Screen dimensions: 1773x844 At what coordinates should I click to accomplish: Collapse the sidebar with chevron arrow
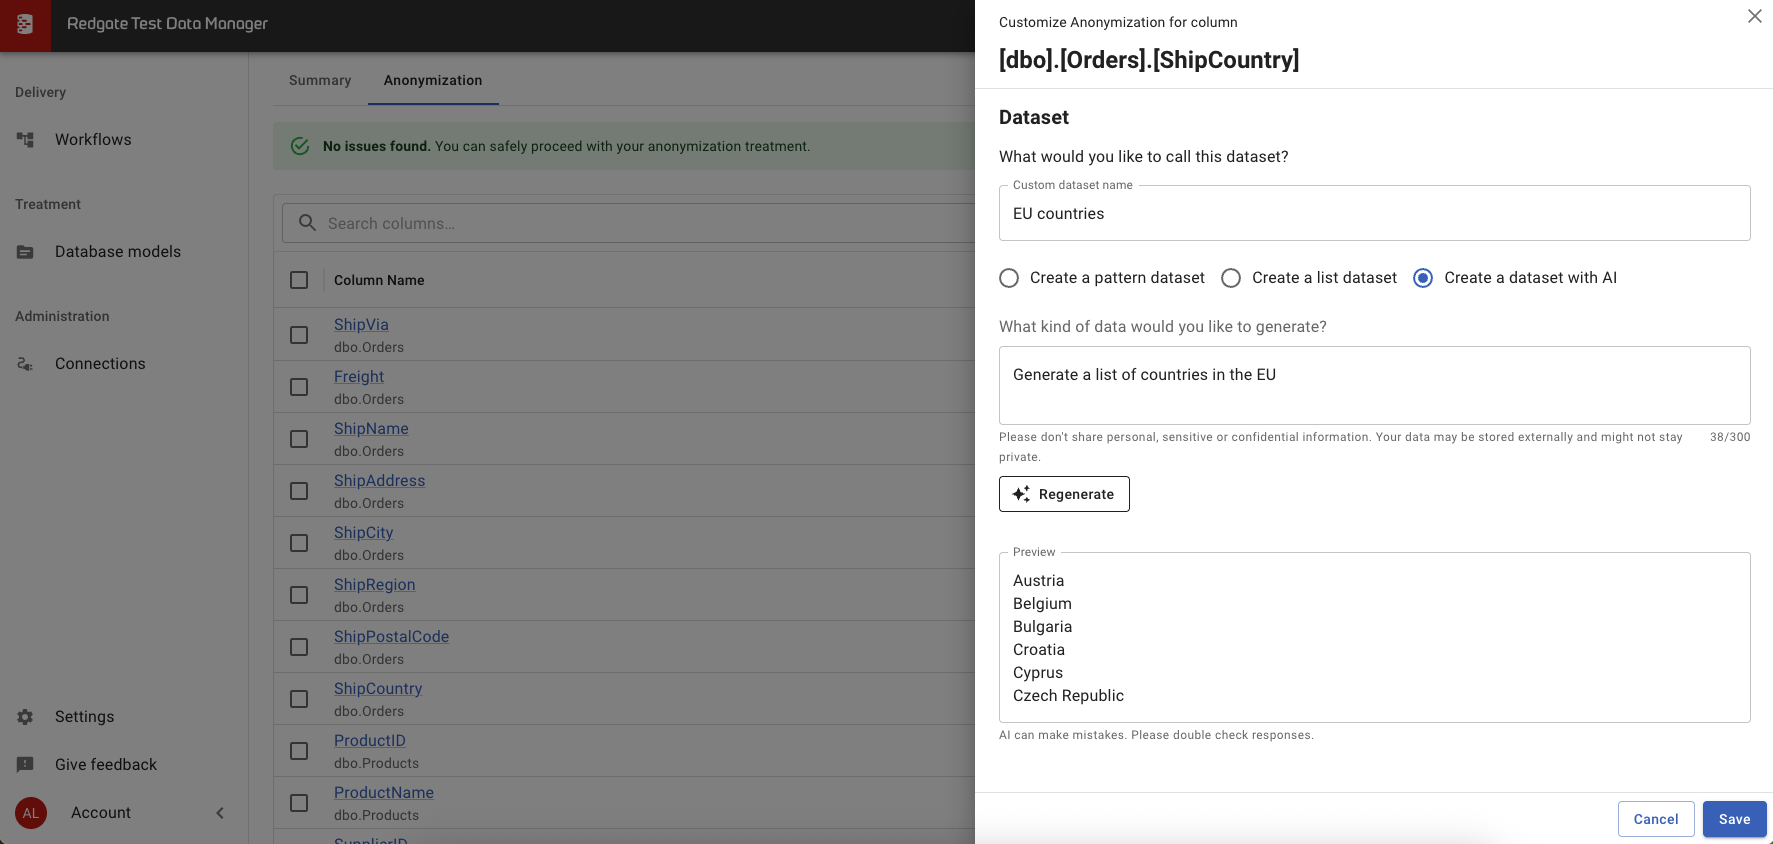tap(220, 813)
